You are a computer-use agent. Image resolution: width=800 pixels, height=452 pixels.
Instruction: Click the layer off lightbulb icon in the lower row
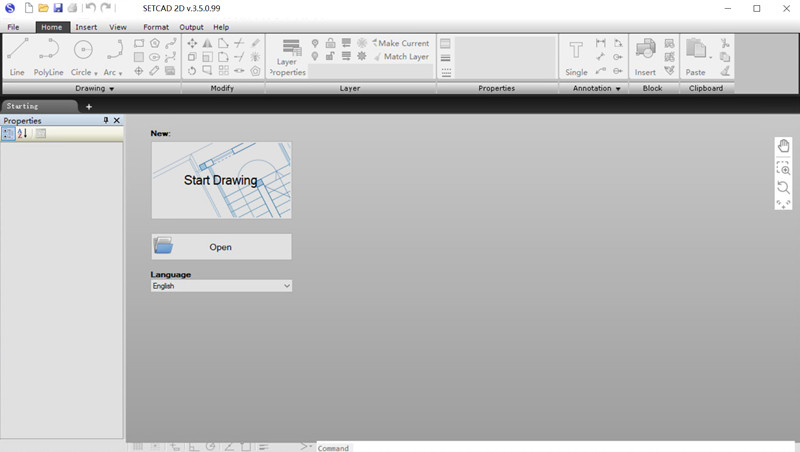click(x=315, y=56)
